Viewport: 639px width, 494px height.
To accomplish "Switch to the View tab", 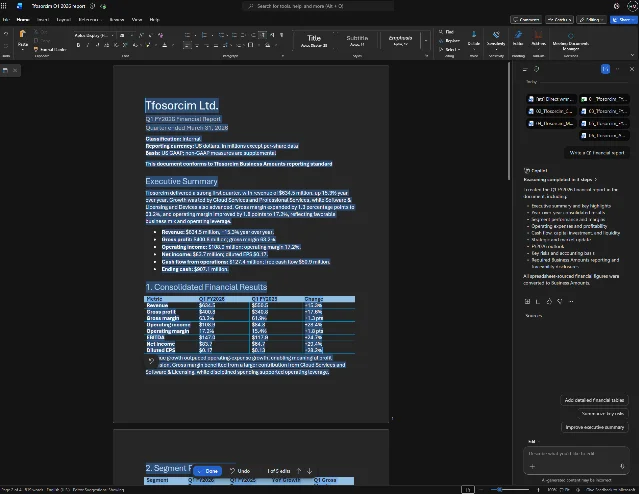I will 137,20.
